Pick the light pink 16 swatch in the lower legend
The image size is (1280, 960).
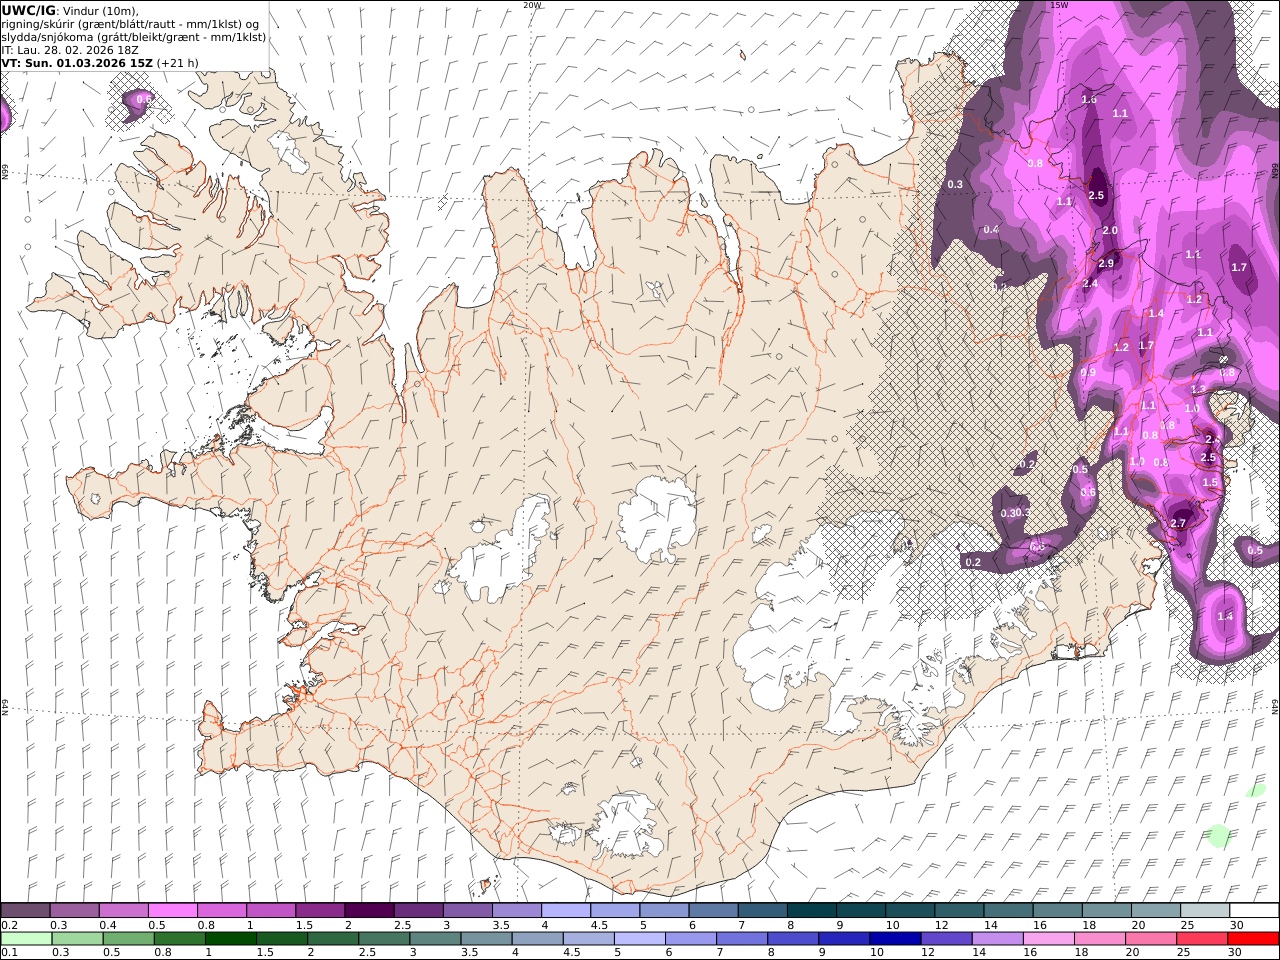pyautogui.click(x=1049, y=939)
